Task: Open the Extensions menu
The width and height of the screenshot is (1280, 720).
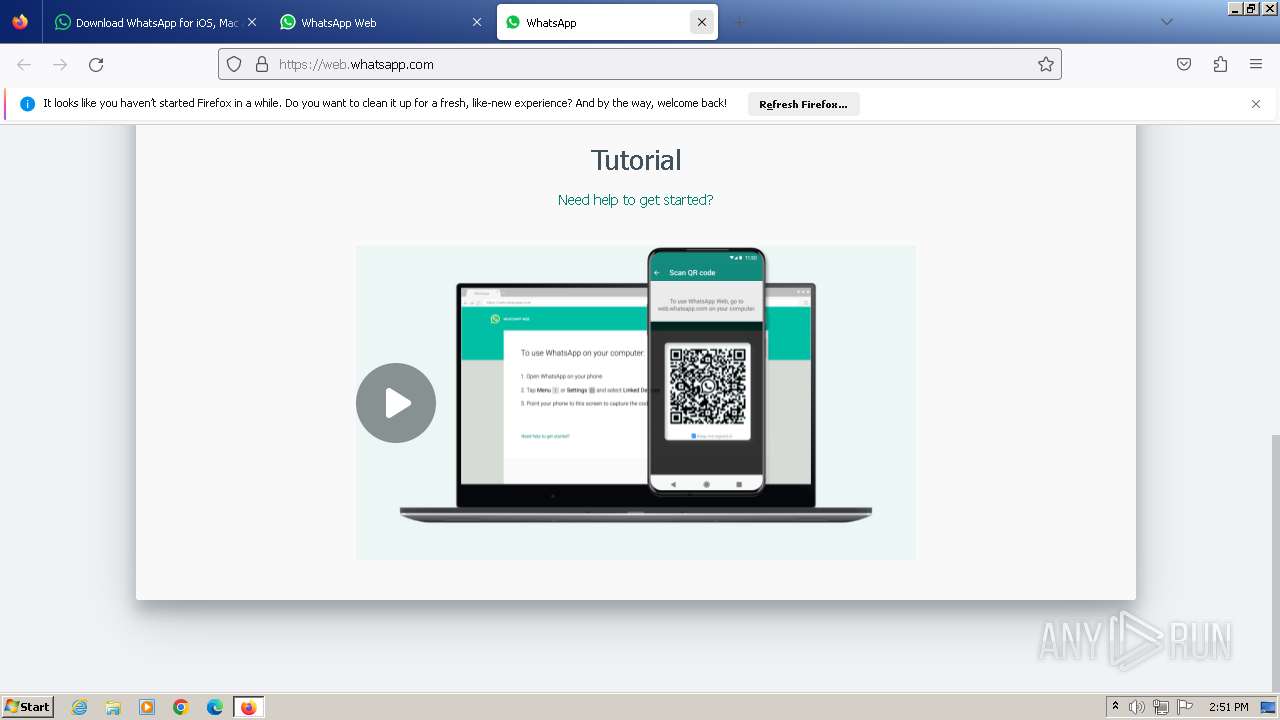Action: coord(1220,64)
